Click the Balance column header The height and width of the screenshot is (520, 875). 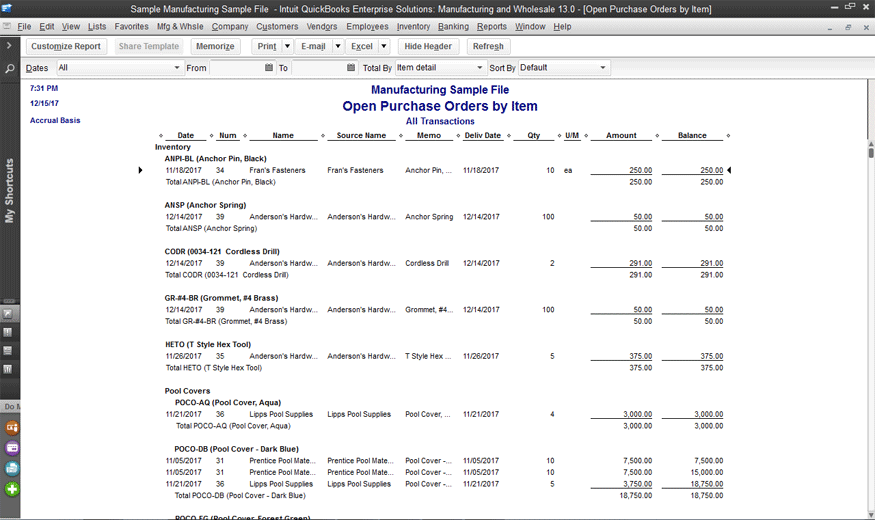[x=692, y=136]
